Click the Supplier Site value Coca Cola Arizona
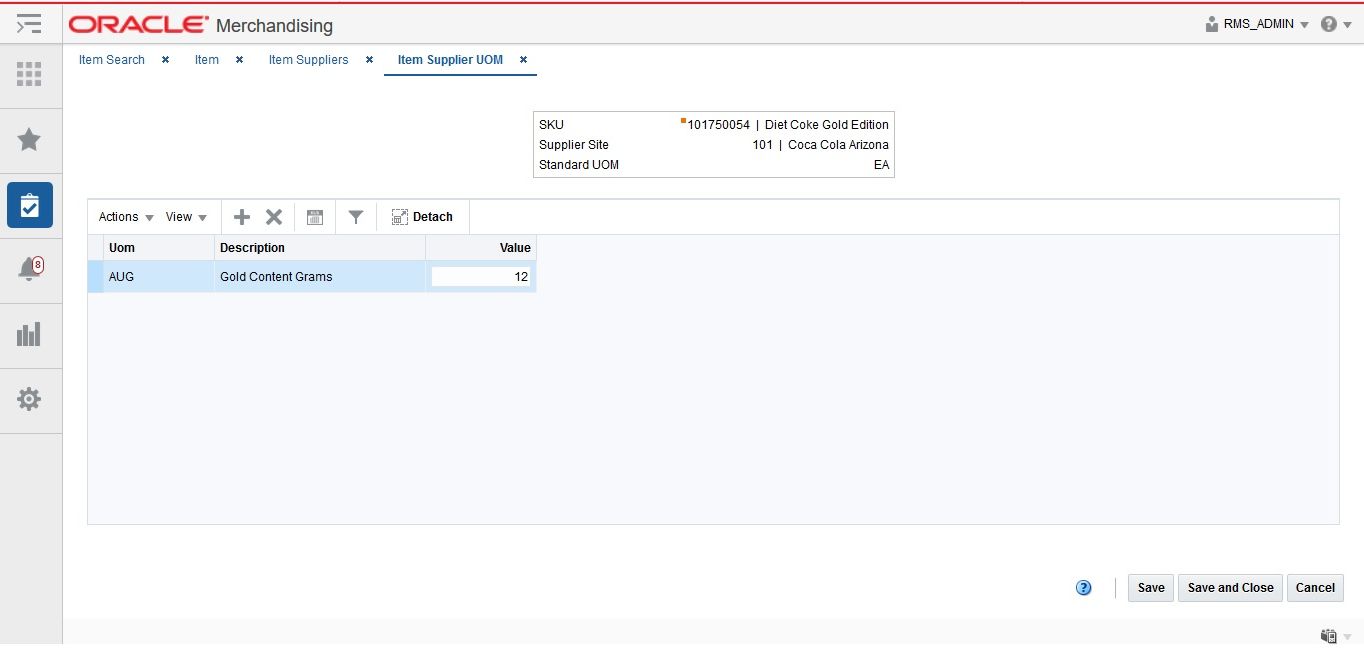Screen dimensions: 1364x658 [x=820, y=145]
